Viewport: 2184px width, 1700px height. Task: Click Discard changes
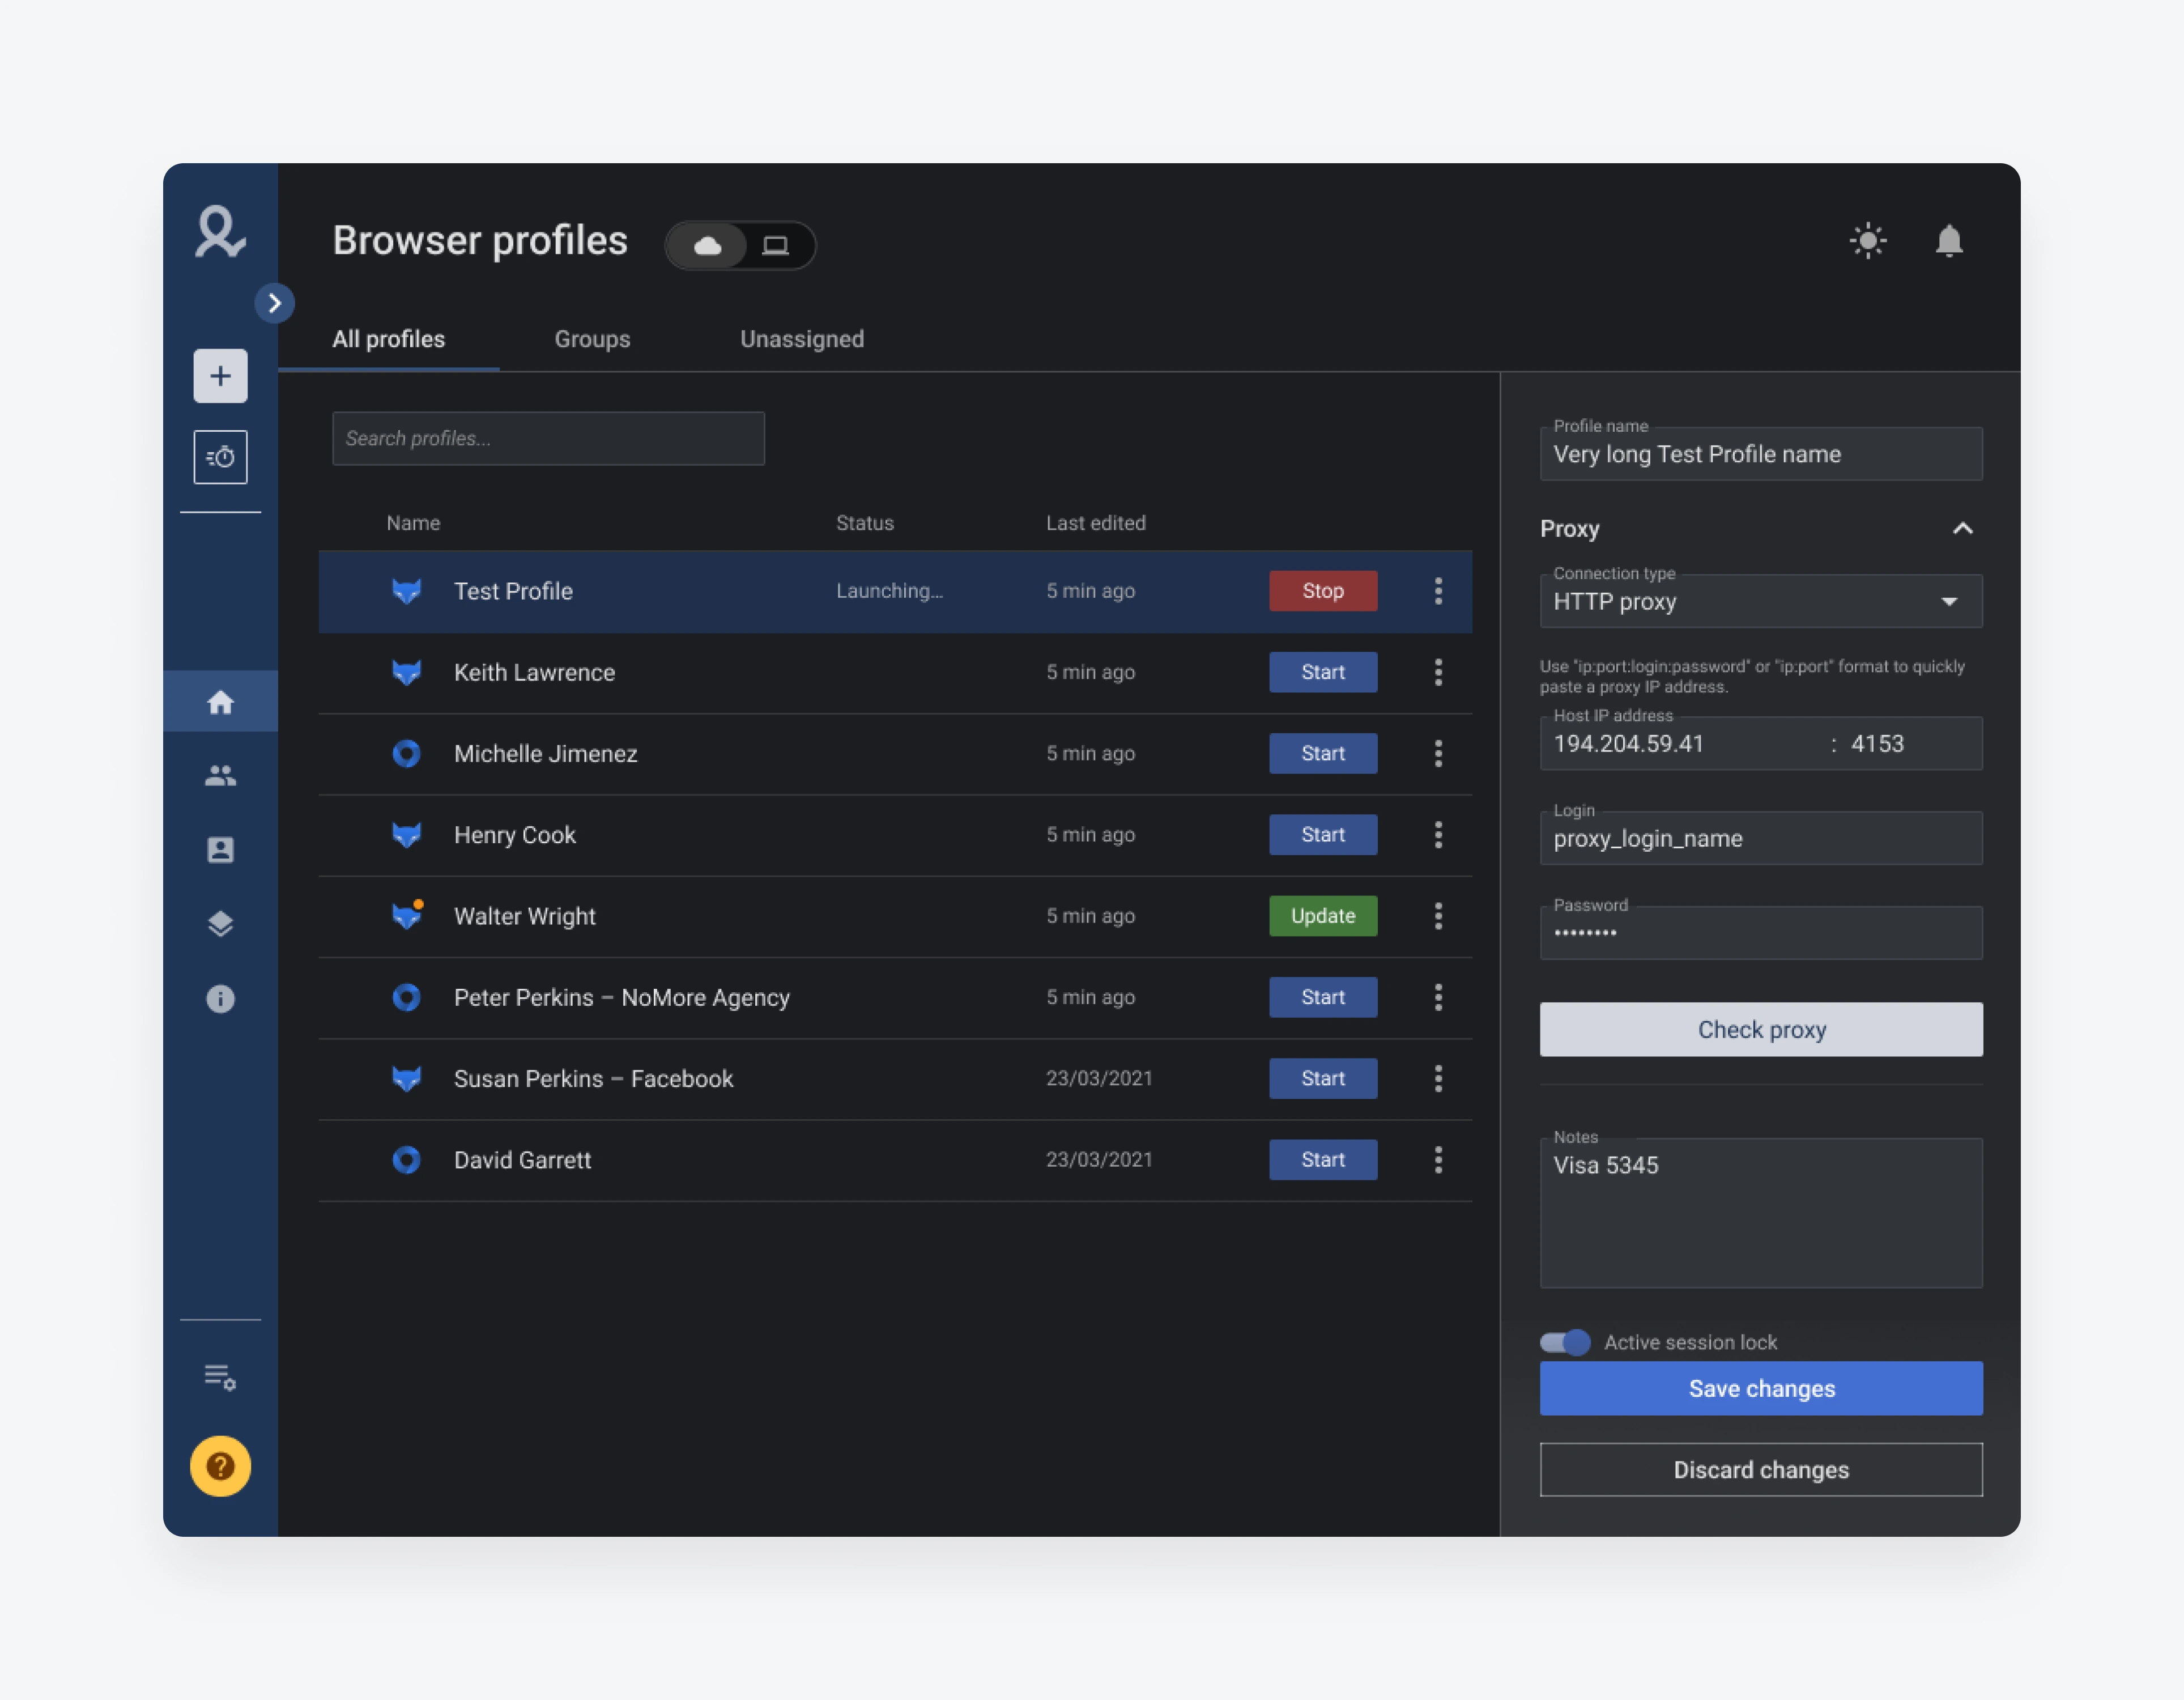(1761, 1470)
